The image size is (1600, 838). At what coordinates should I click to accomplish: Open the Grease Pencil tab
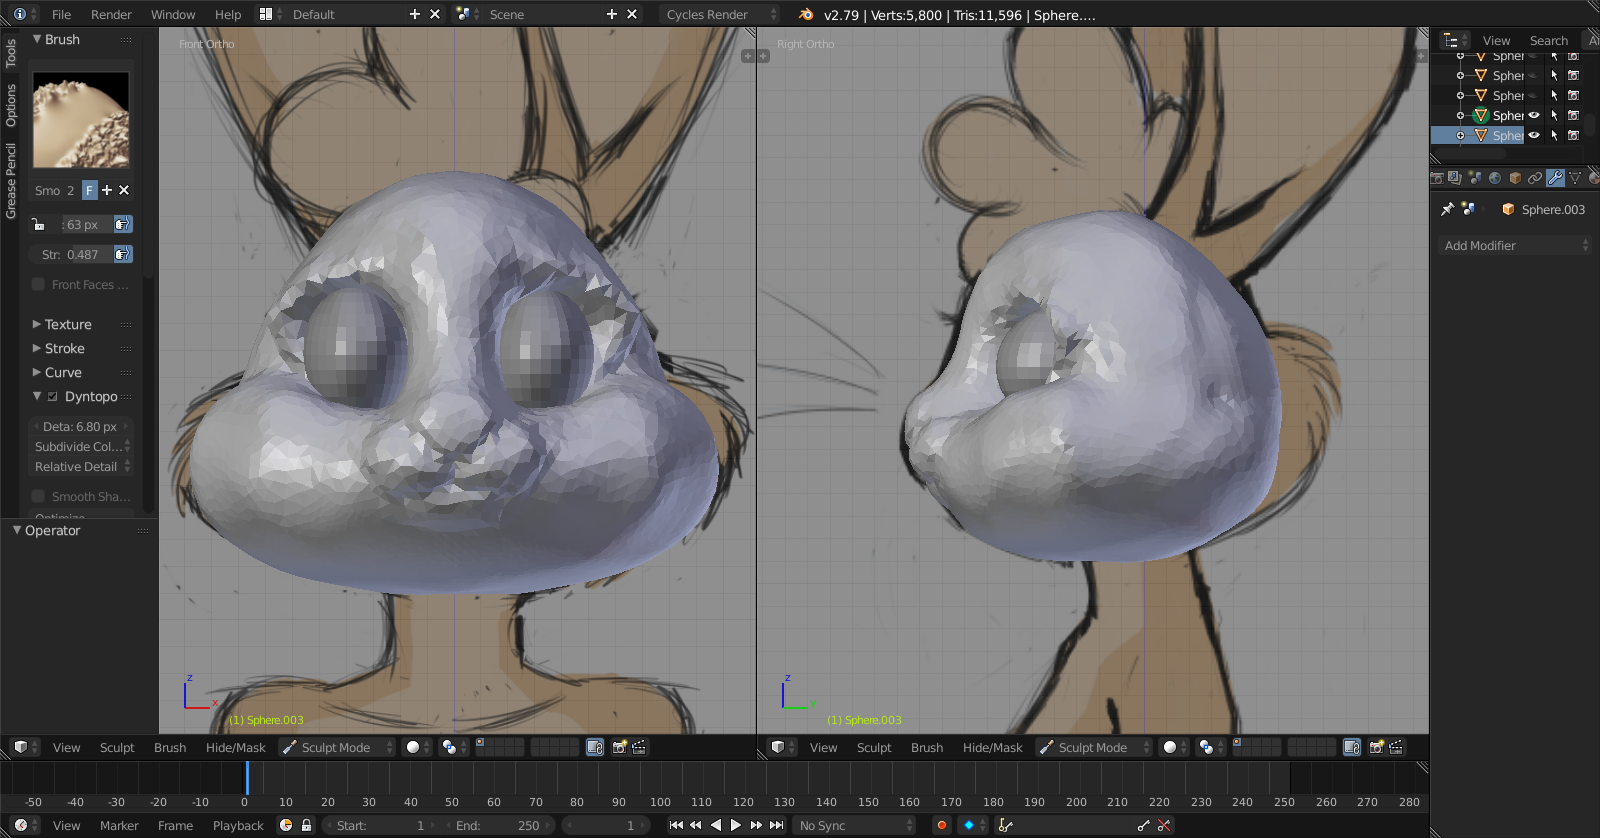pyautogui.click(x=10, y=180)
